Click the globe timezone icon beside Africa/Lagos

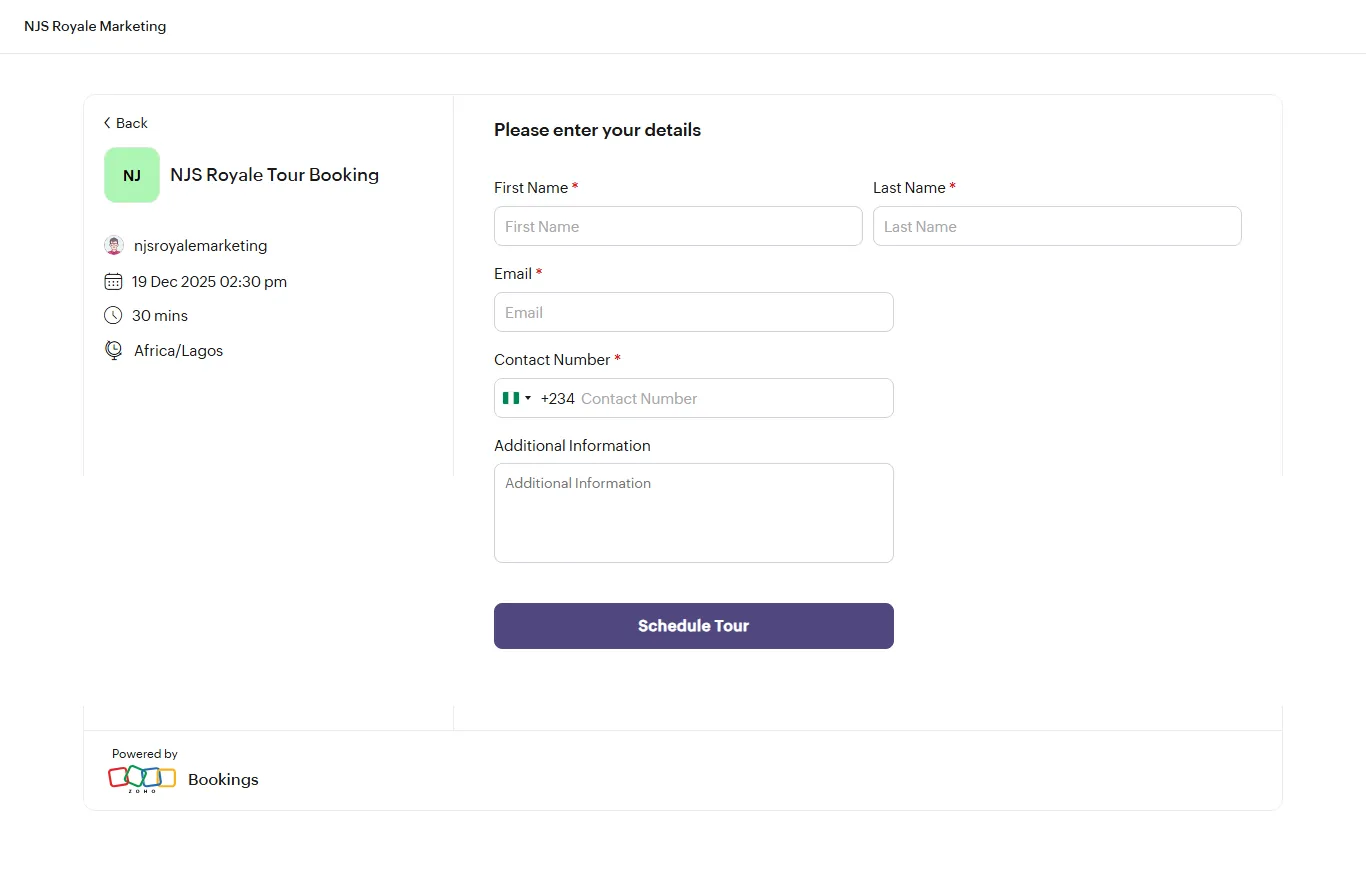pos(113,350)
